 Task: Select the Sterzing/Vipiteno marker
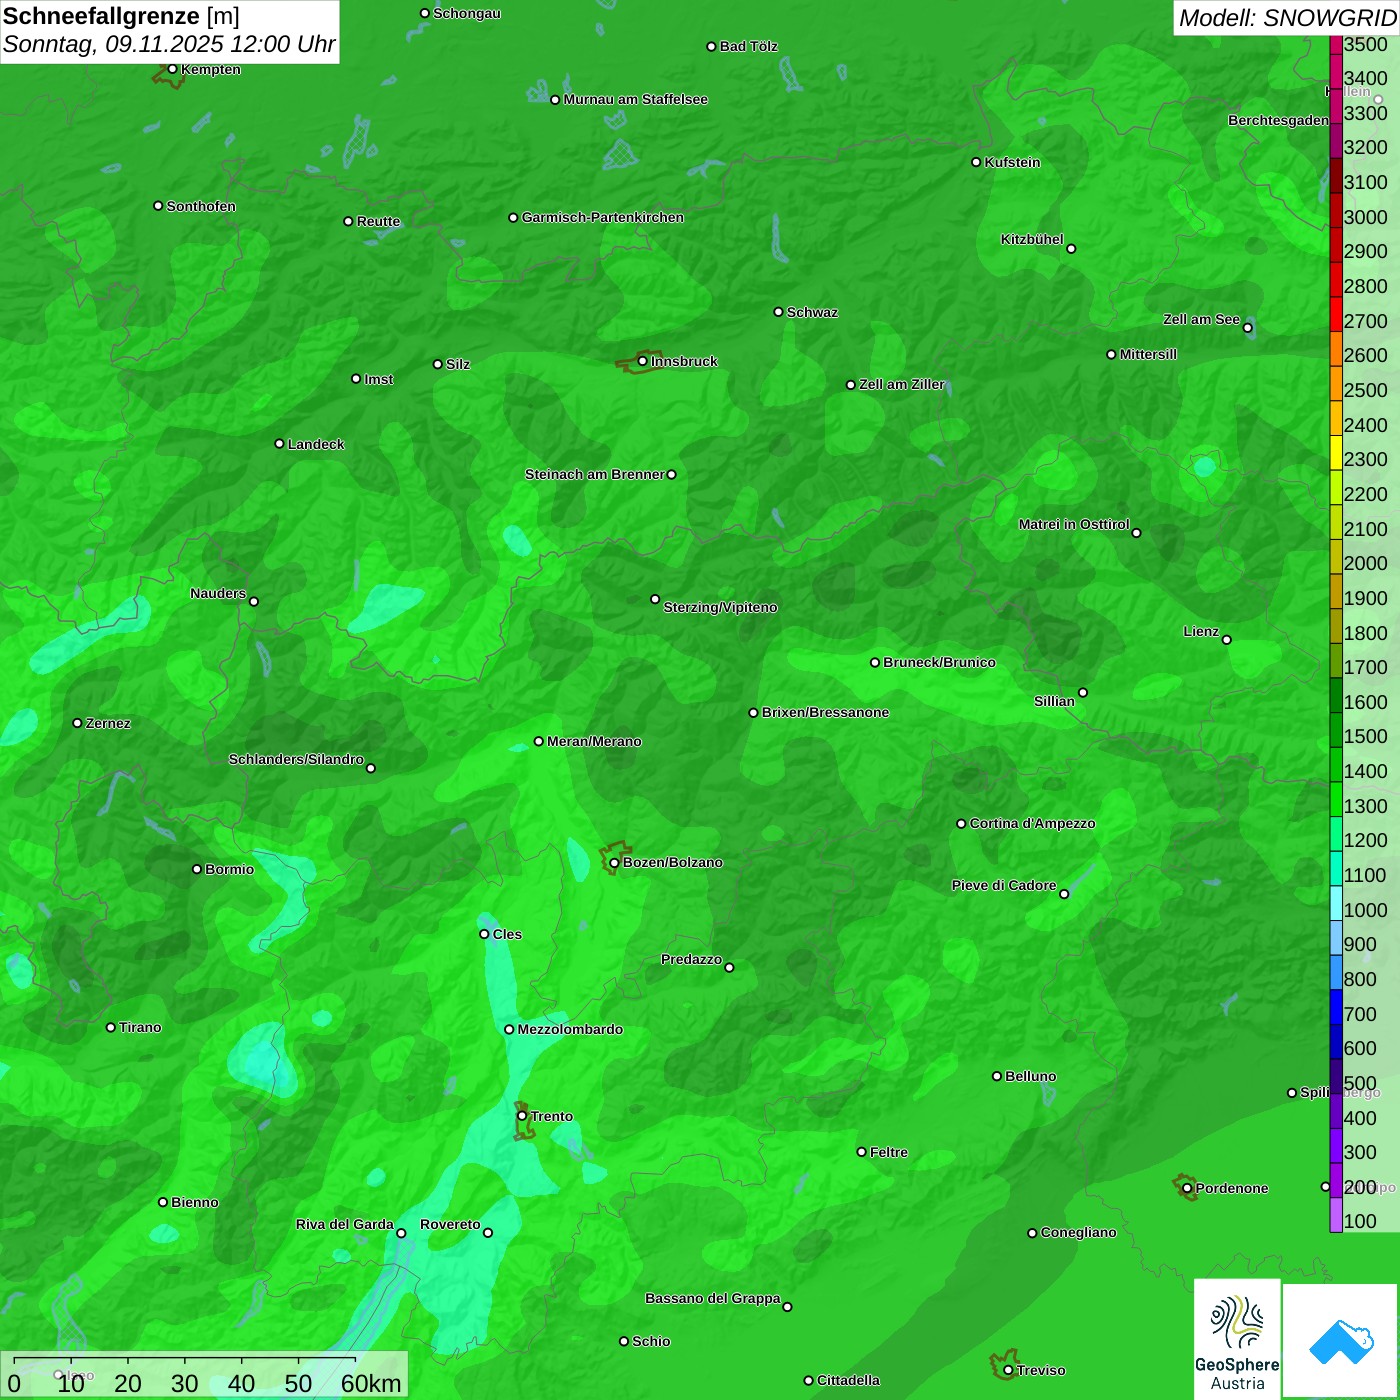click(655, 599)
